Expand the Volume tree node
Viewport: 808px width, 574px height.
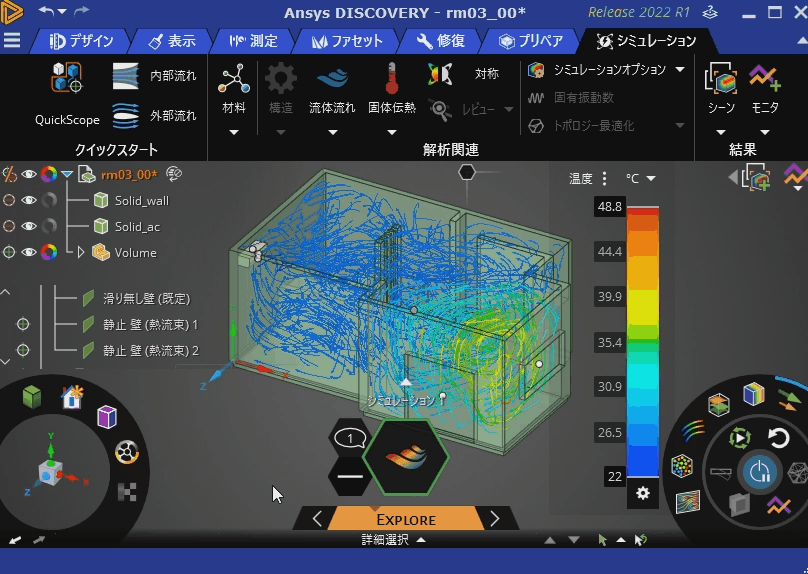[x=80, y=252]
